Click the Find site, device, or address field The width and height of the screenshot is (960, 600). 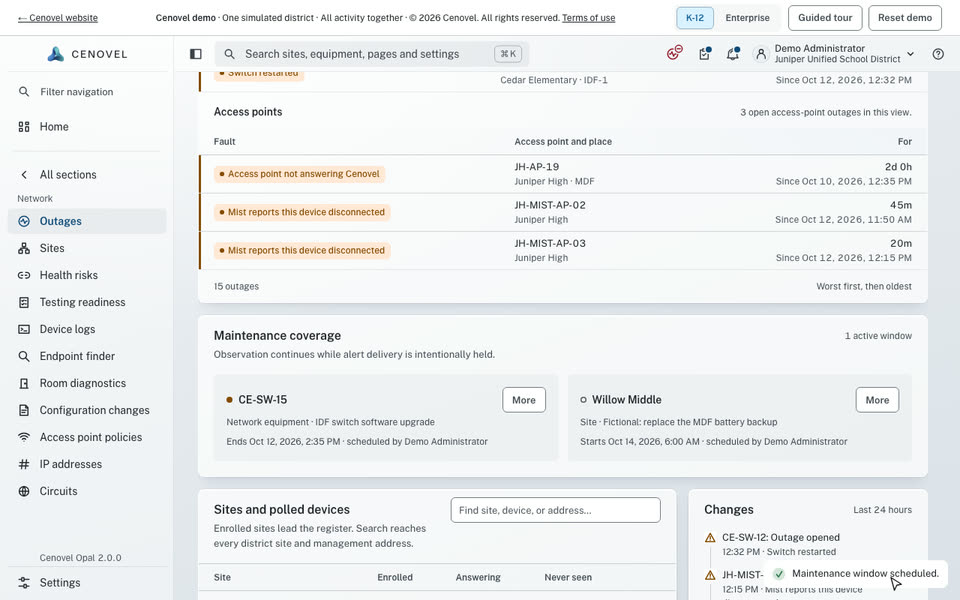coord(555,510)
